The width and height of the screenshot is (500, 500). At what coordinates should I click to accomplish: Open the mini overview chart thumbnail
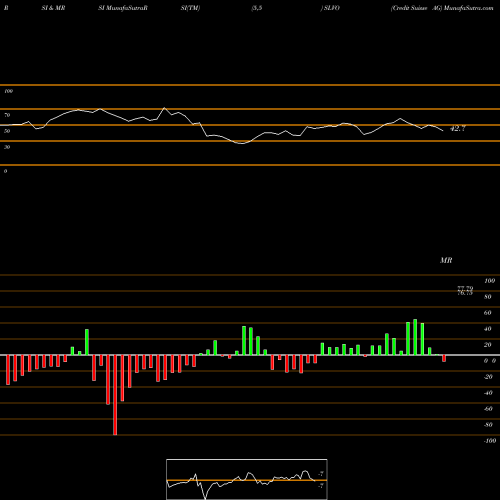(x=247, y=479)
